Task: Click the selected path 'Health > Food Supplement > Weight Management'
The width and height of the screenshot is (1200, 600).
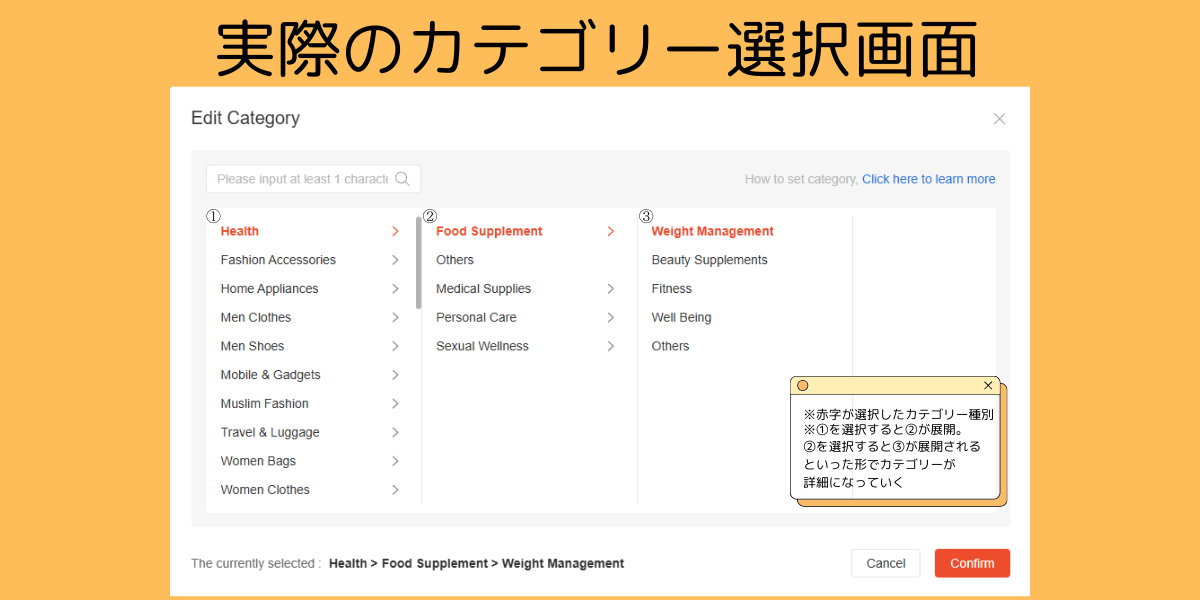Action: pyautogui.click(x=476, y=564)
